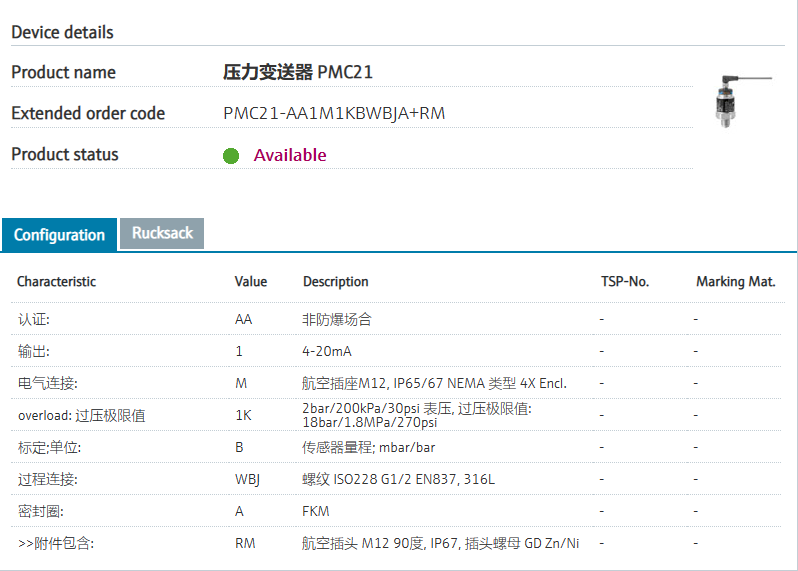Select the Configuration tab

[x=59, y=235]
